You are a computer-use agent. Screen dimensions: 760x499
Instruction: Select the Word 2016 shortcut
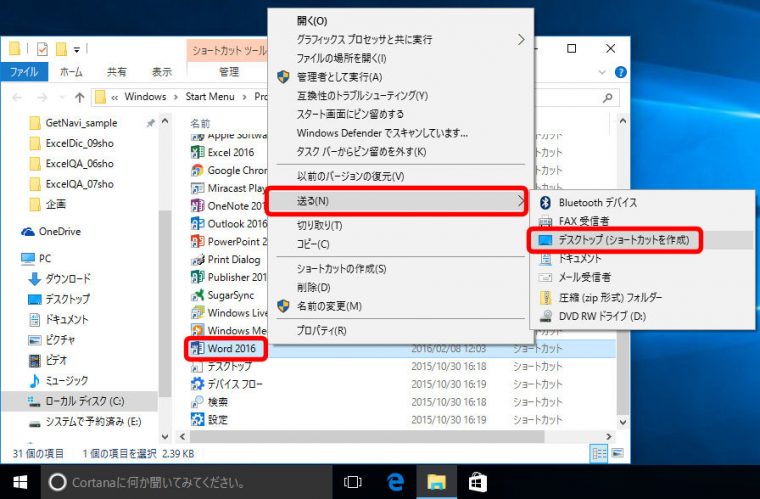point(225,348)
